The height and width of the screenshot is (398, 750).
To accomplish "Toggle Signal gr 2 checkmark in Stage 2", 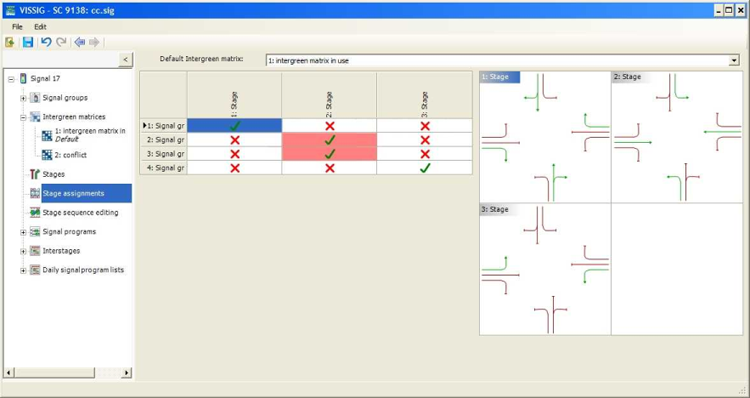I will tap(329, 140).
